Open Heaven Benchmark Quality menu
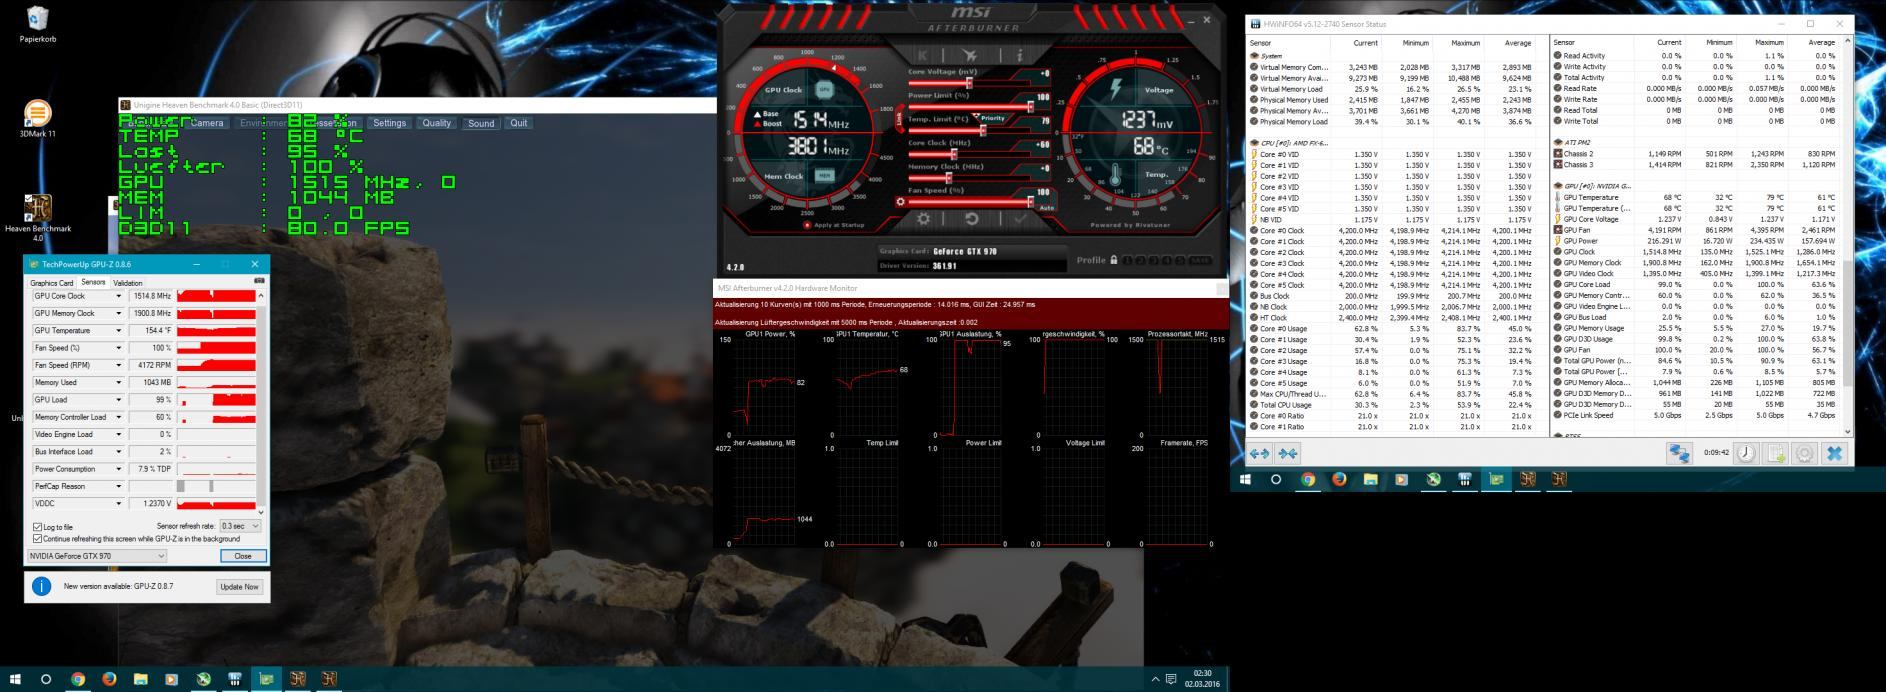The image size is (1886, 692). click(x=436, y=123)
